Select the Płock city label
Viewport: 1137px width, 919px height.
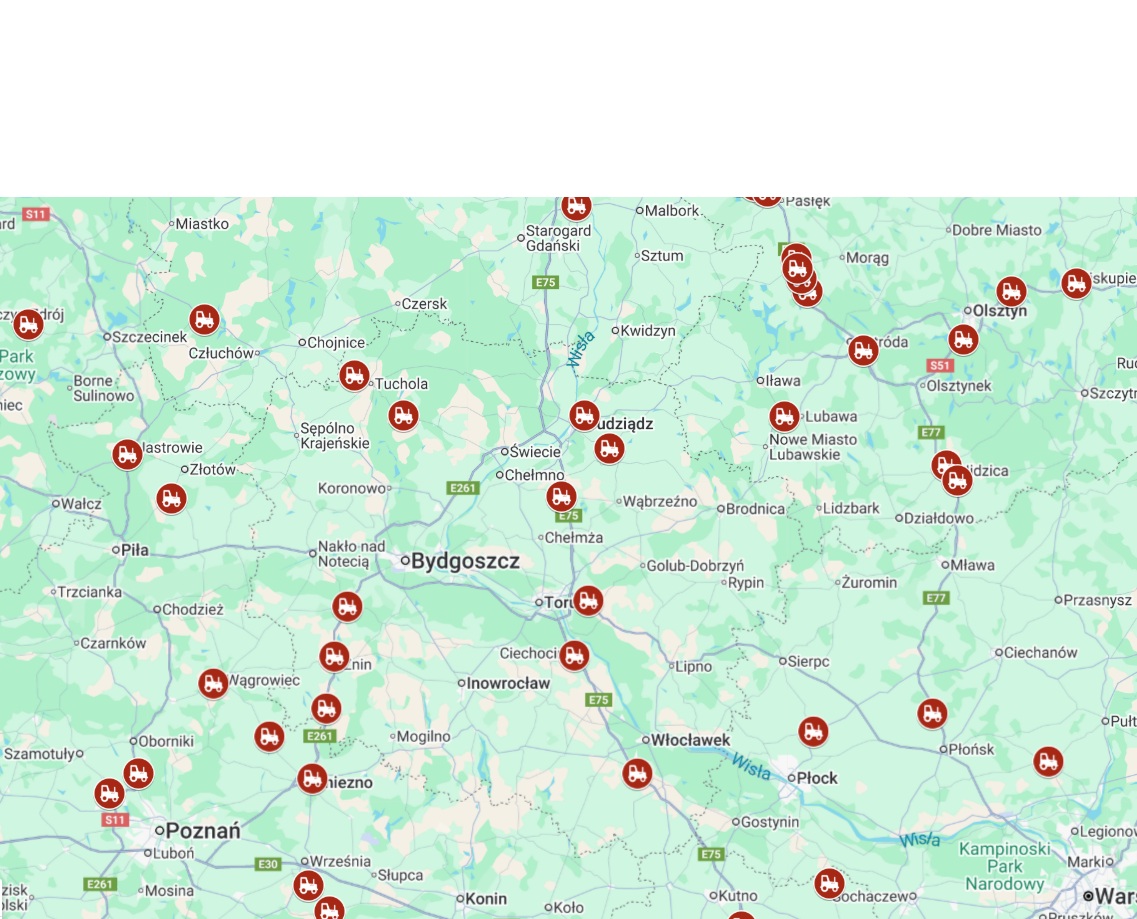(816, 778)
